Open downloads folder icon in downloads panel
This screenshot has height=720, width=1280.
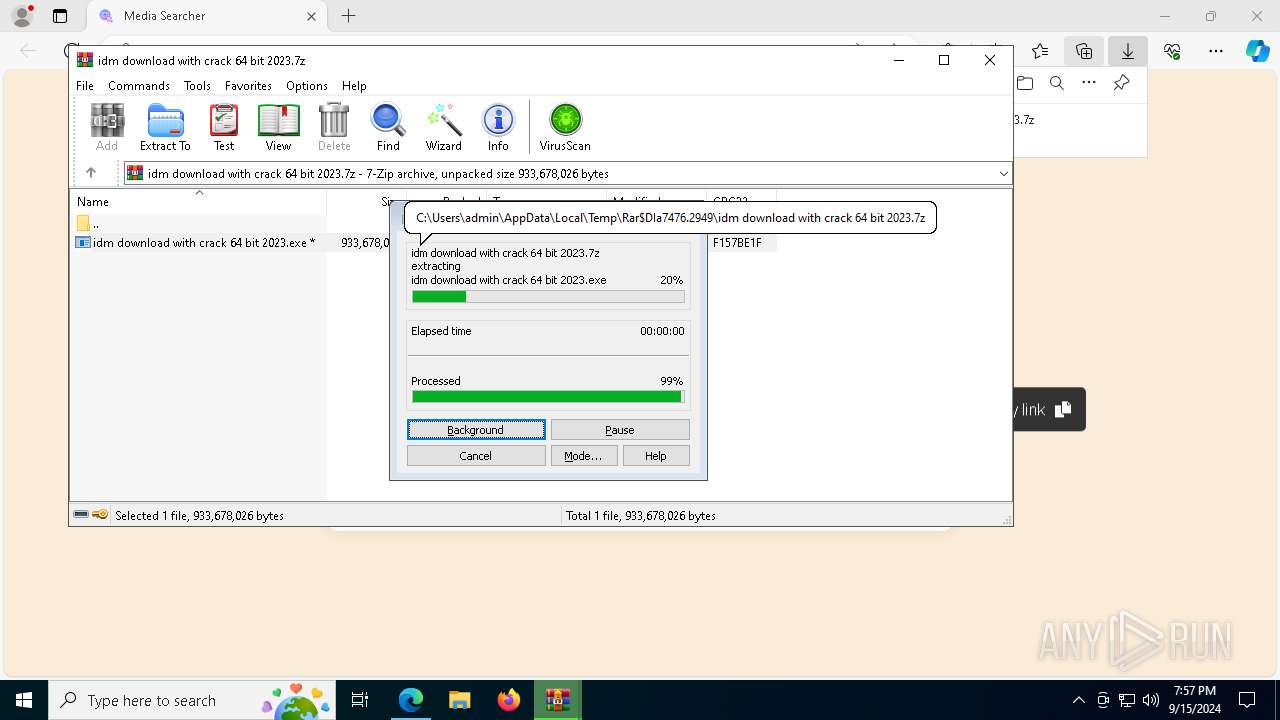1025,83
